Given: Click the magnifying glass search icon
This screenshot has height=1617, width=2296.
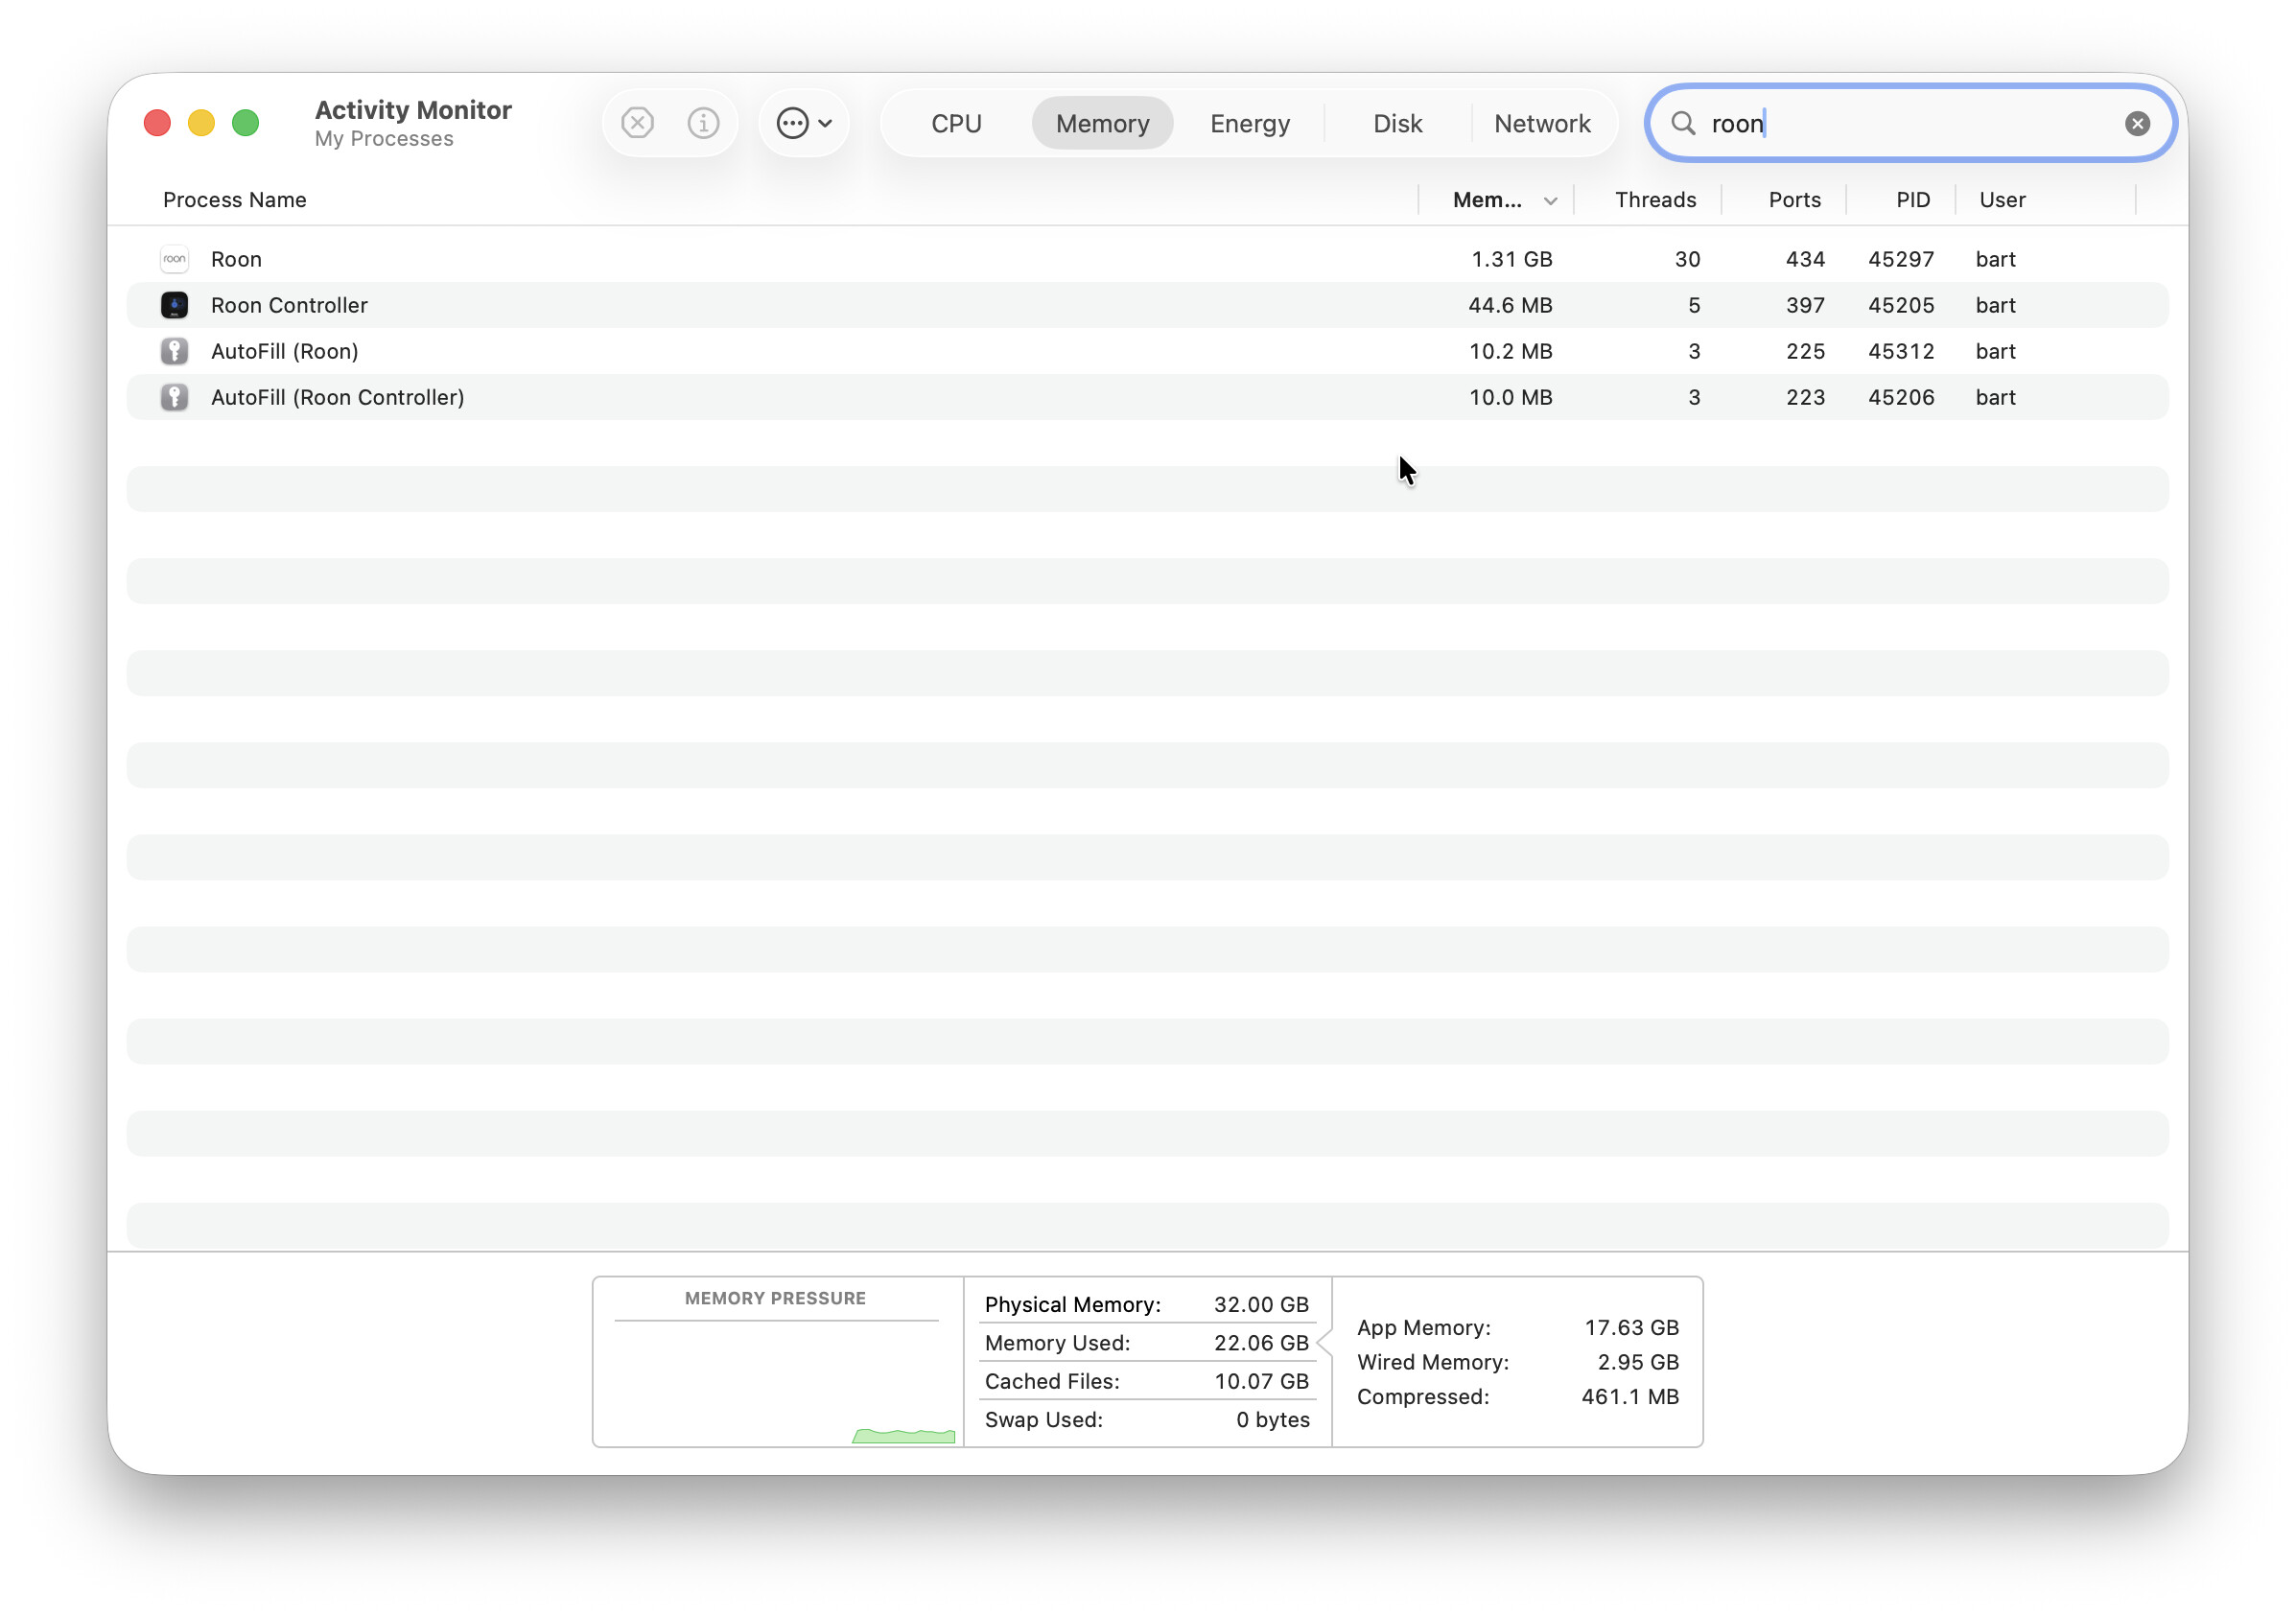Looking at the screenshot, I should pos(1683,123).
